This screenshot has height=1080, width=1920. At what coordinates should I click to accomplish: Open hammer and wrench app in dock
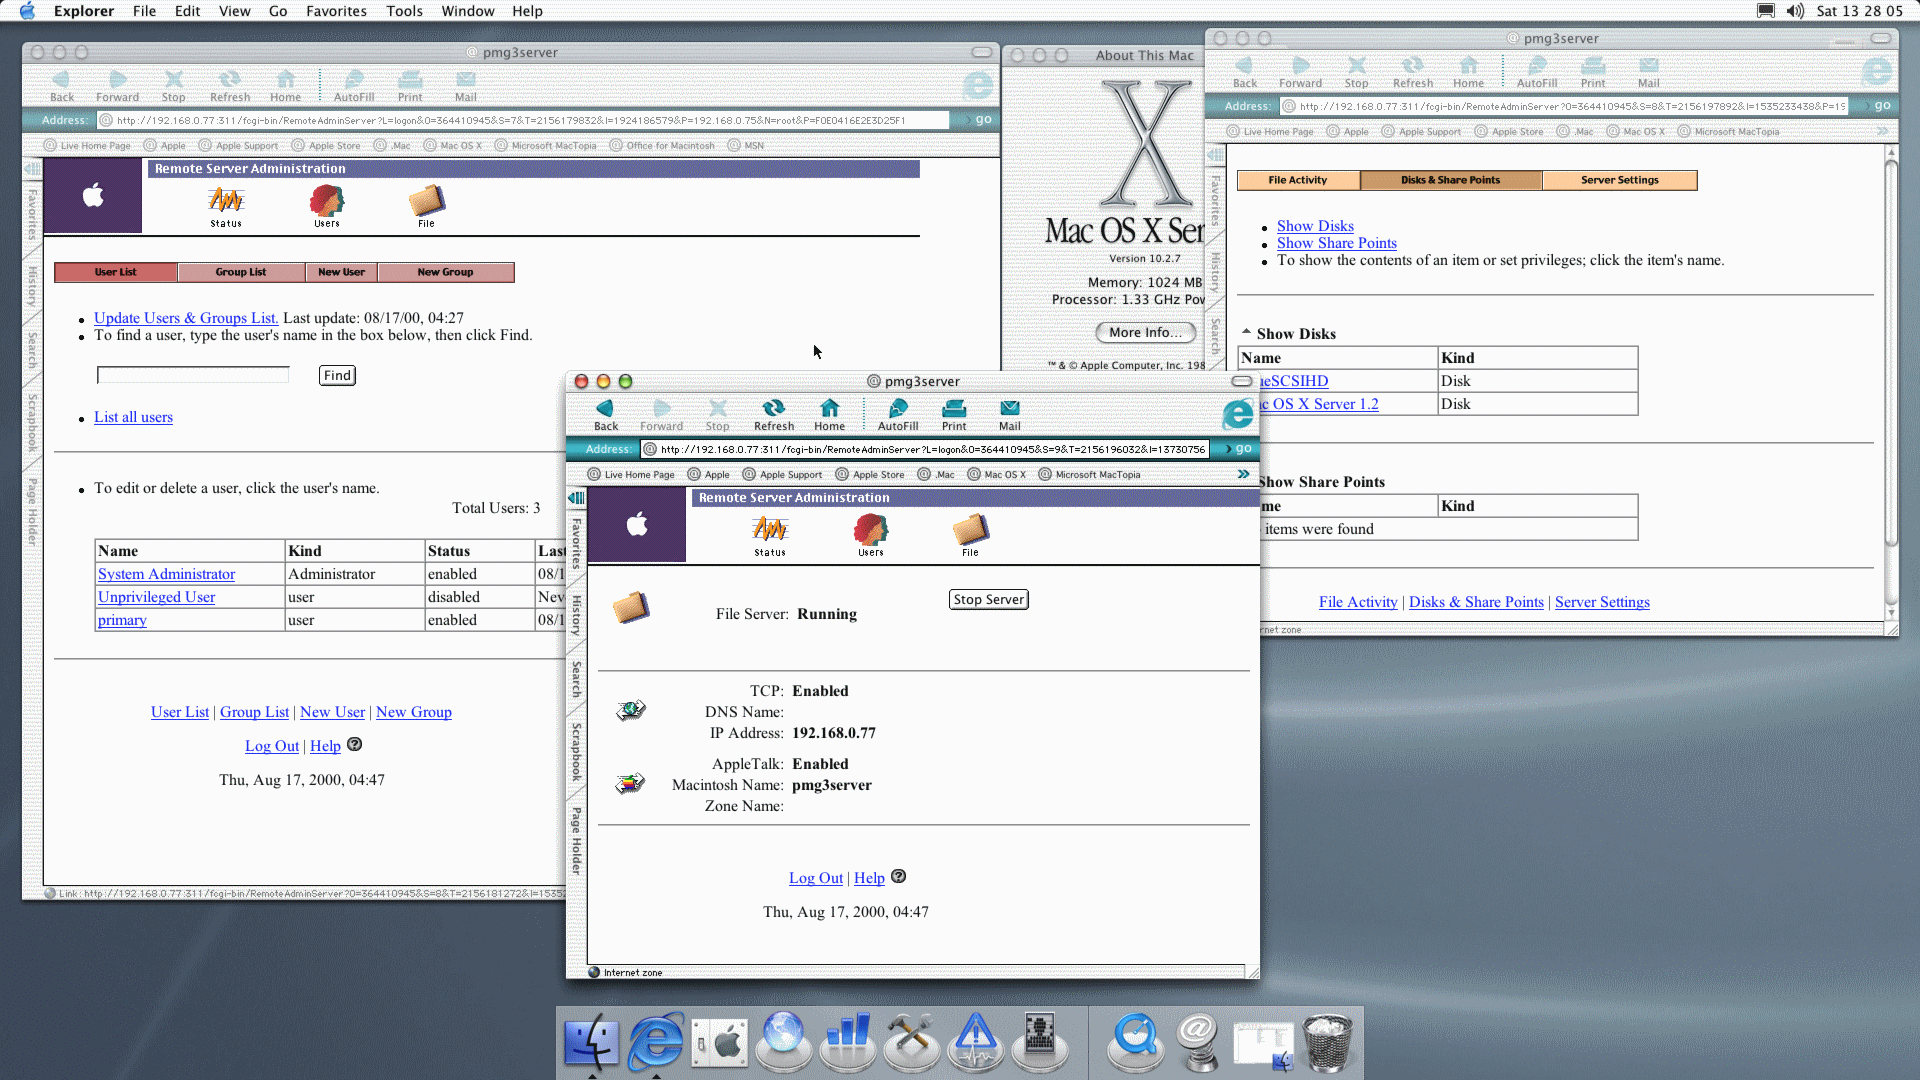[911, 1042]
